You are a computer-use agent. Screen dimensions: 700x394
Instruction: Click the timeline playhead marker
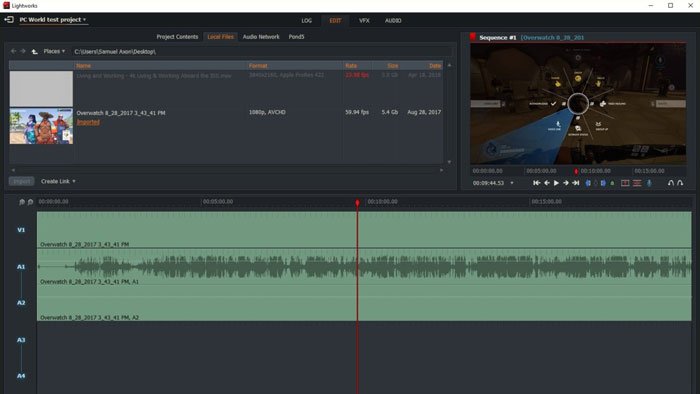click(x=357, y=203)
